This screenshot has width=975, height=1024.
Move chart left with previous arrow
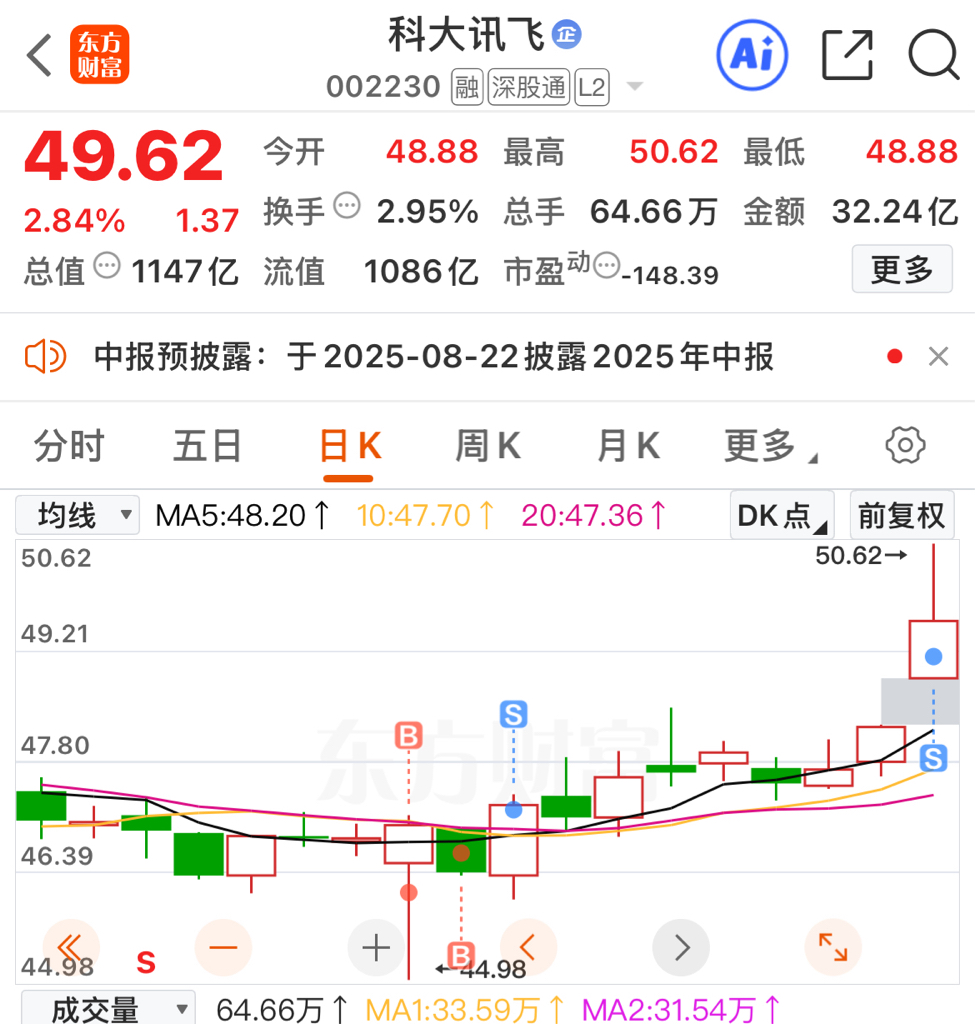(528, 948)
